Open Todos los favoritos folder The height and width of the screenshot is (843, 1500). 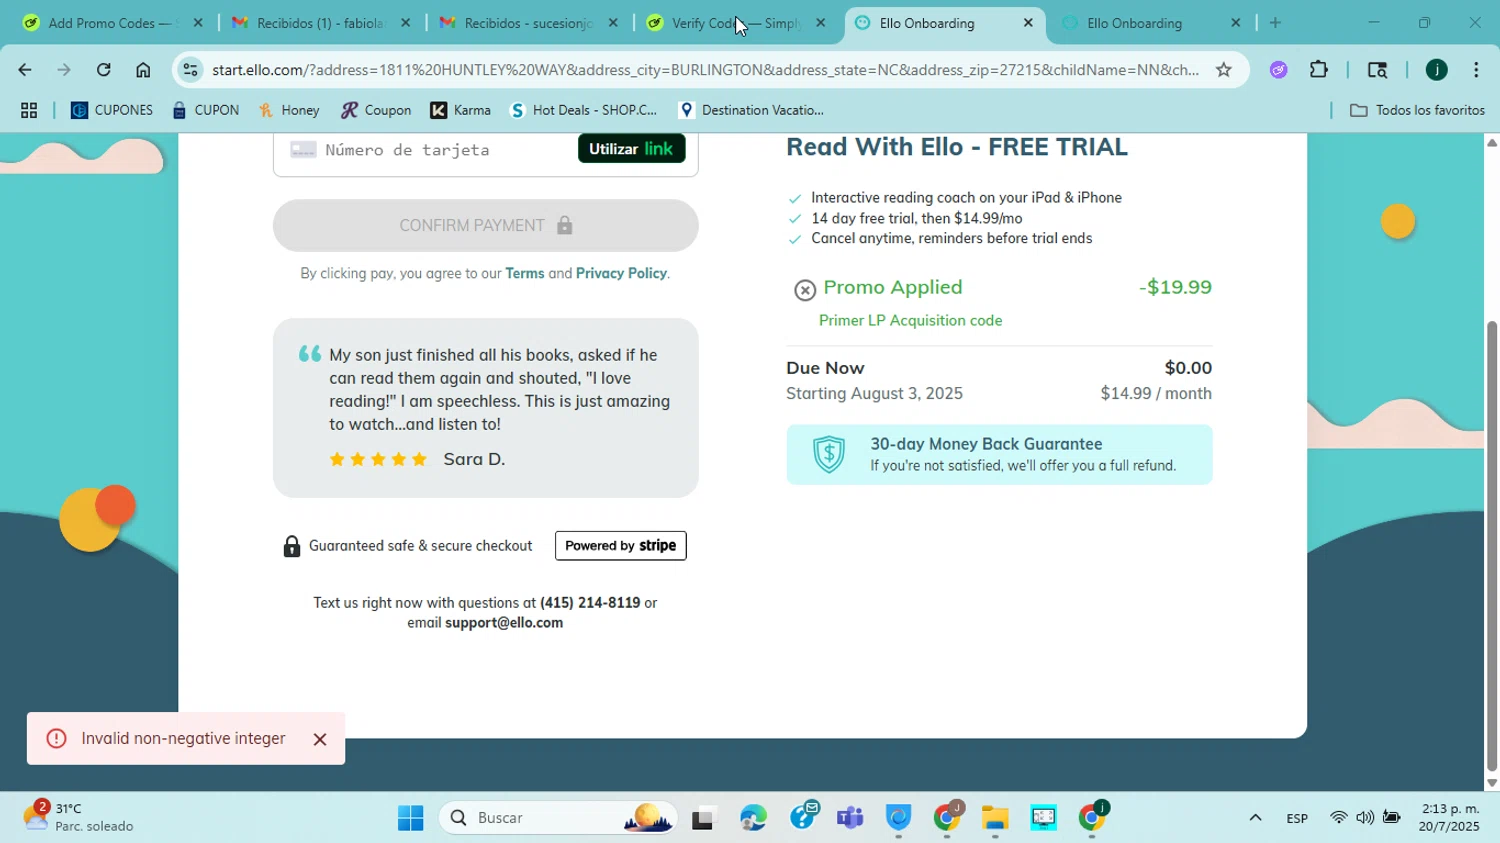[1418, 110]
